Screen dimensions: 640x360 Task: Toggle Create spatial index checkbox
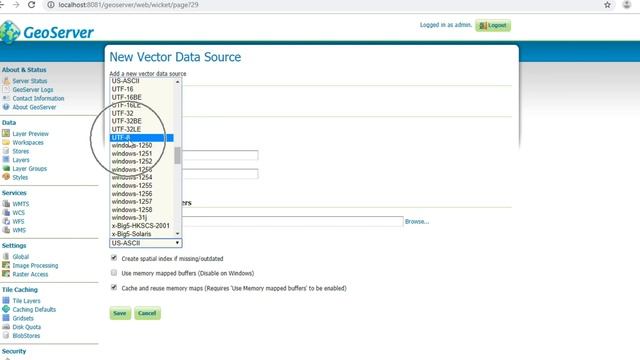114,258
